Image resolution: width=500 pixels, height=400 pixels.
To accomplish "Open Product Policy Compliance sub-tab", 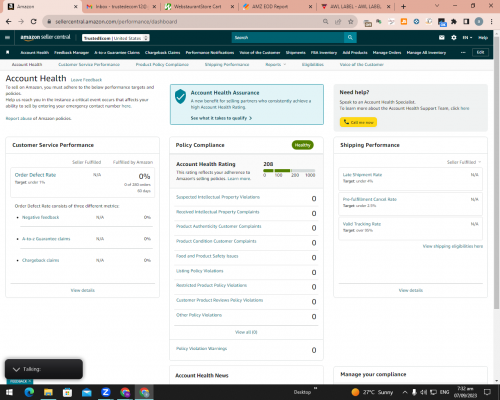I will pos(162,64).
